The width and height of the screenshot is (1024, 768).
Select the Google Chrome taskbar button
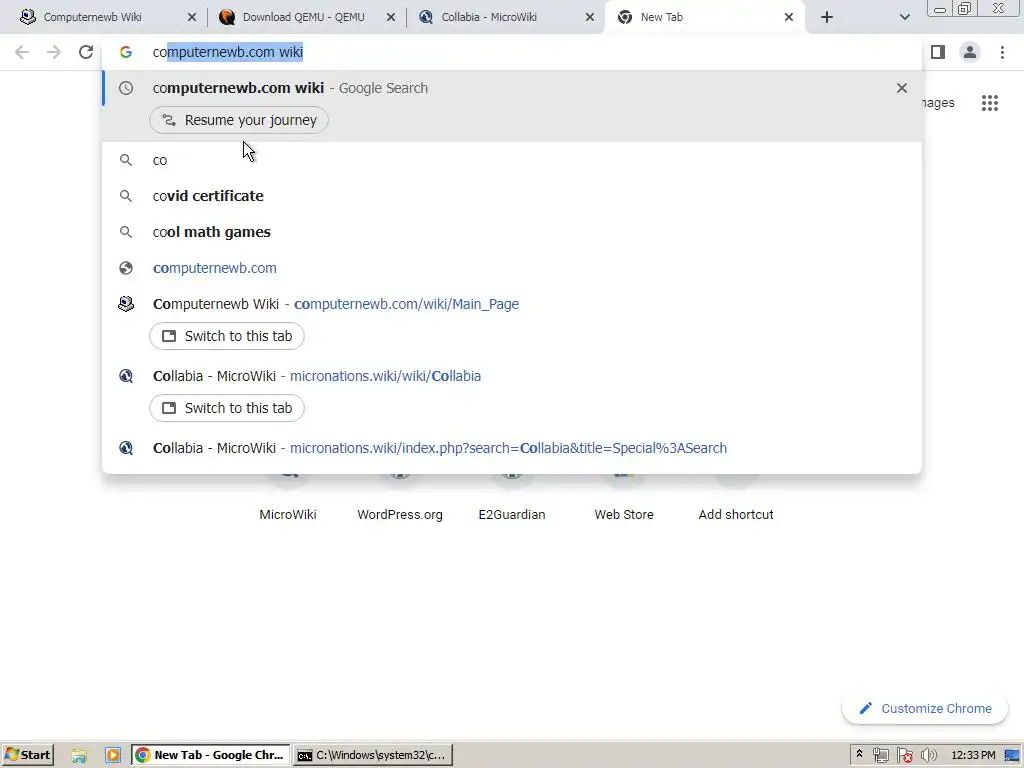210,755
